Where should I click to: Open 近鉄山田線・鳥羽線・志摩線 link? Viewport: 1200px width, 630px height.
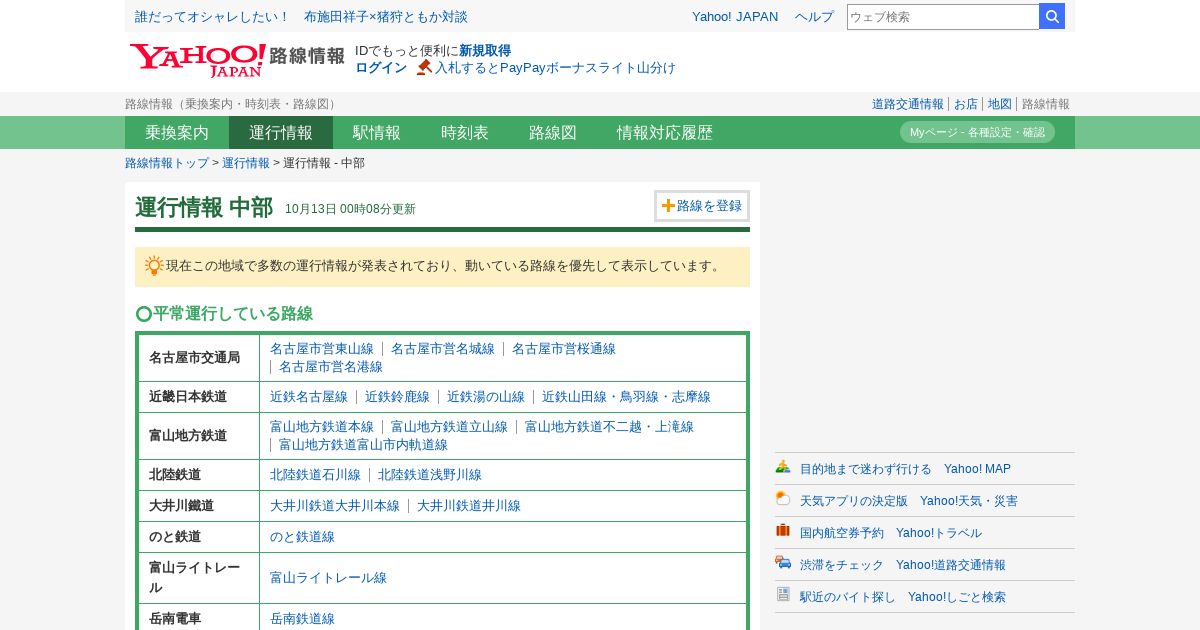tap(626, 397)
